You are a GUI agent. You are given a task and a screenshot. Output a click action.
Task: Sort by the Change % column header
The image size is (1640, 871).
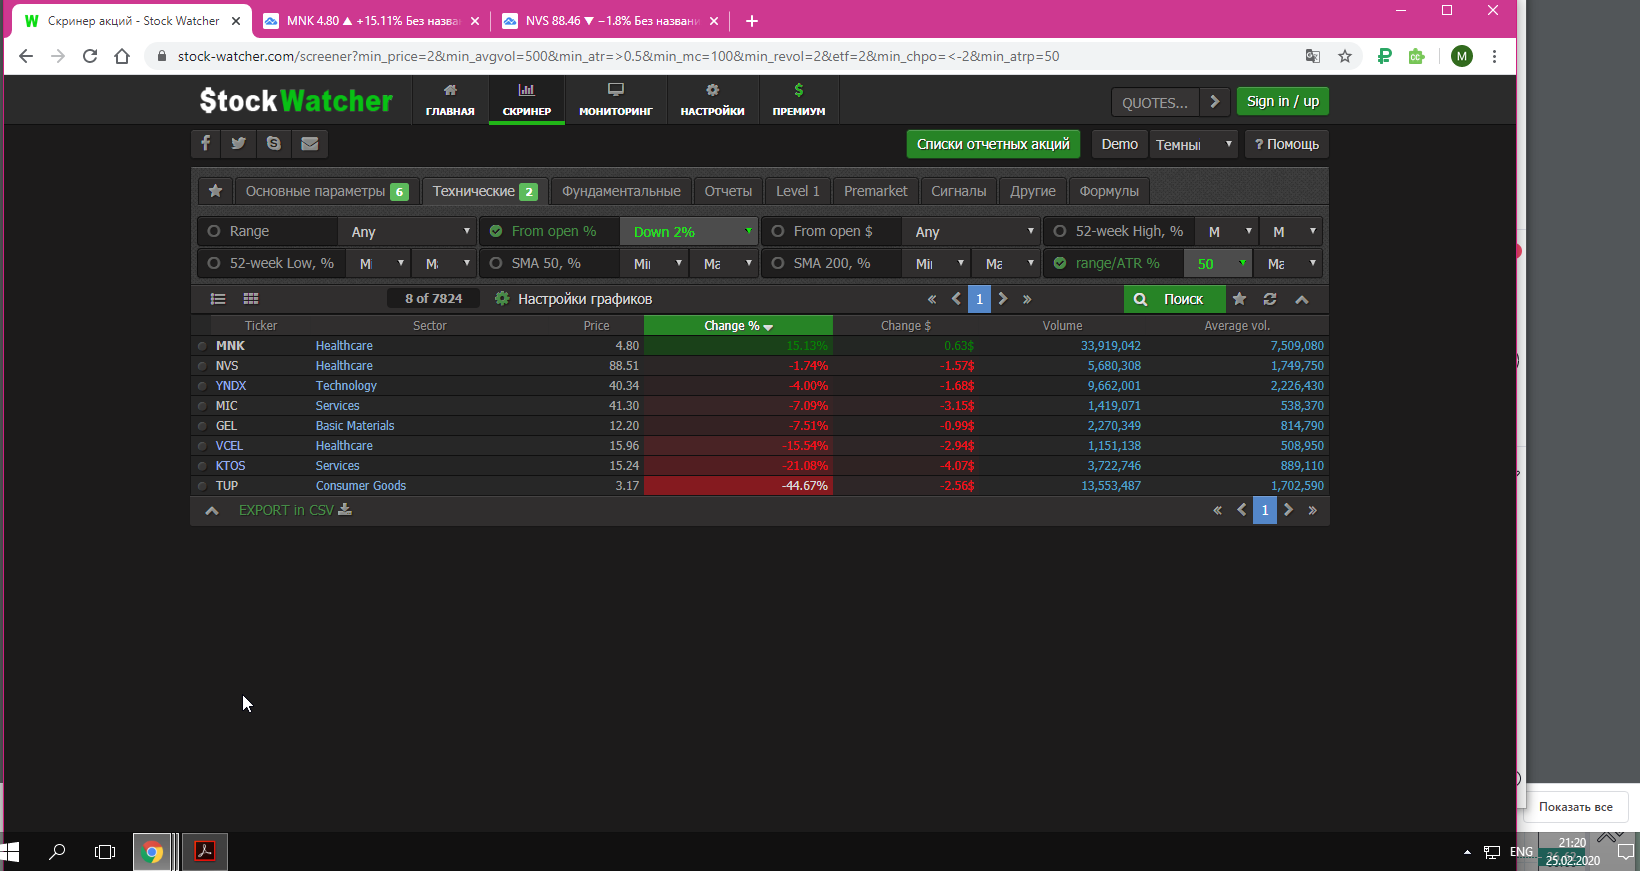click(x=738, y=326)
